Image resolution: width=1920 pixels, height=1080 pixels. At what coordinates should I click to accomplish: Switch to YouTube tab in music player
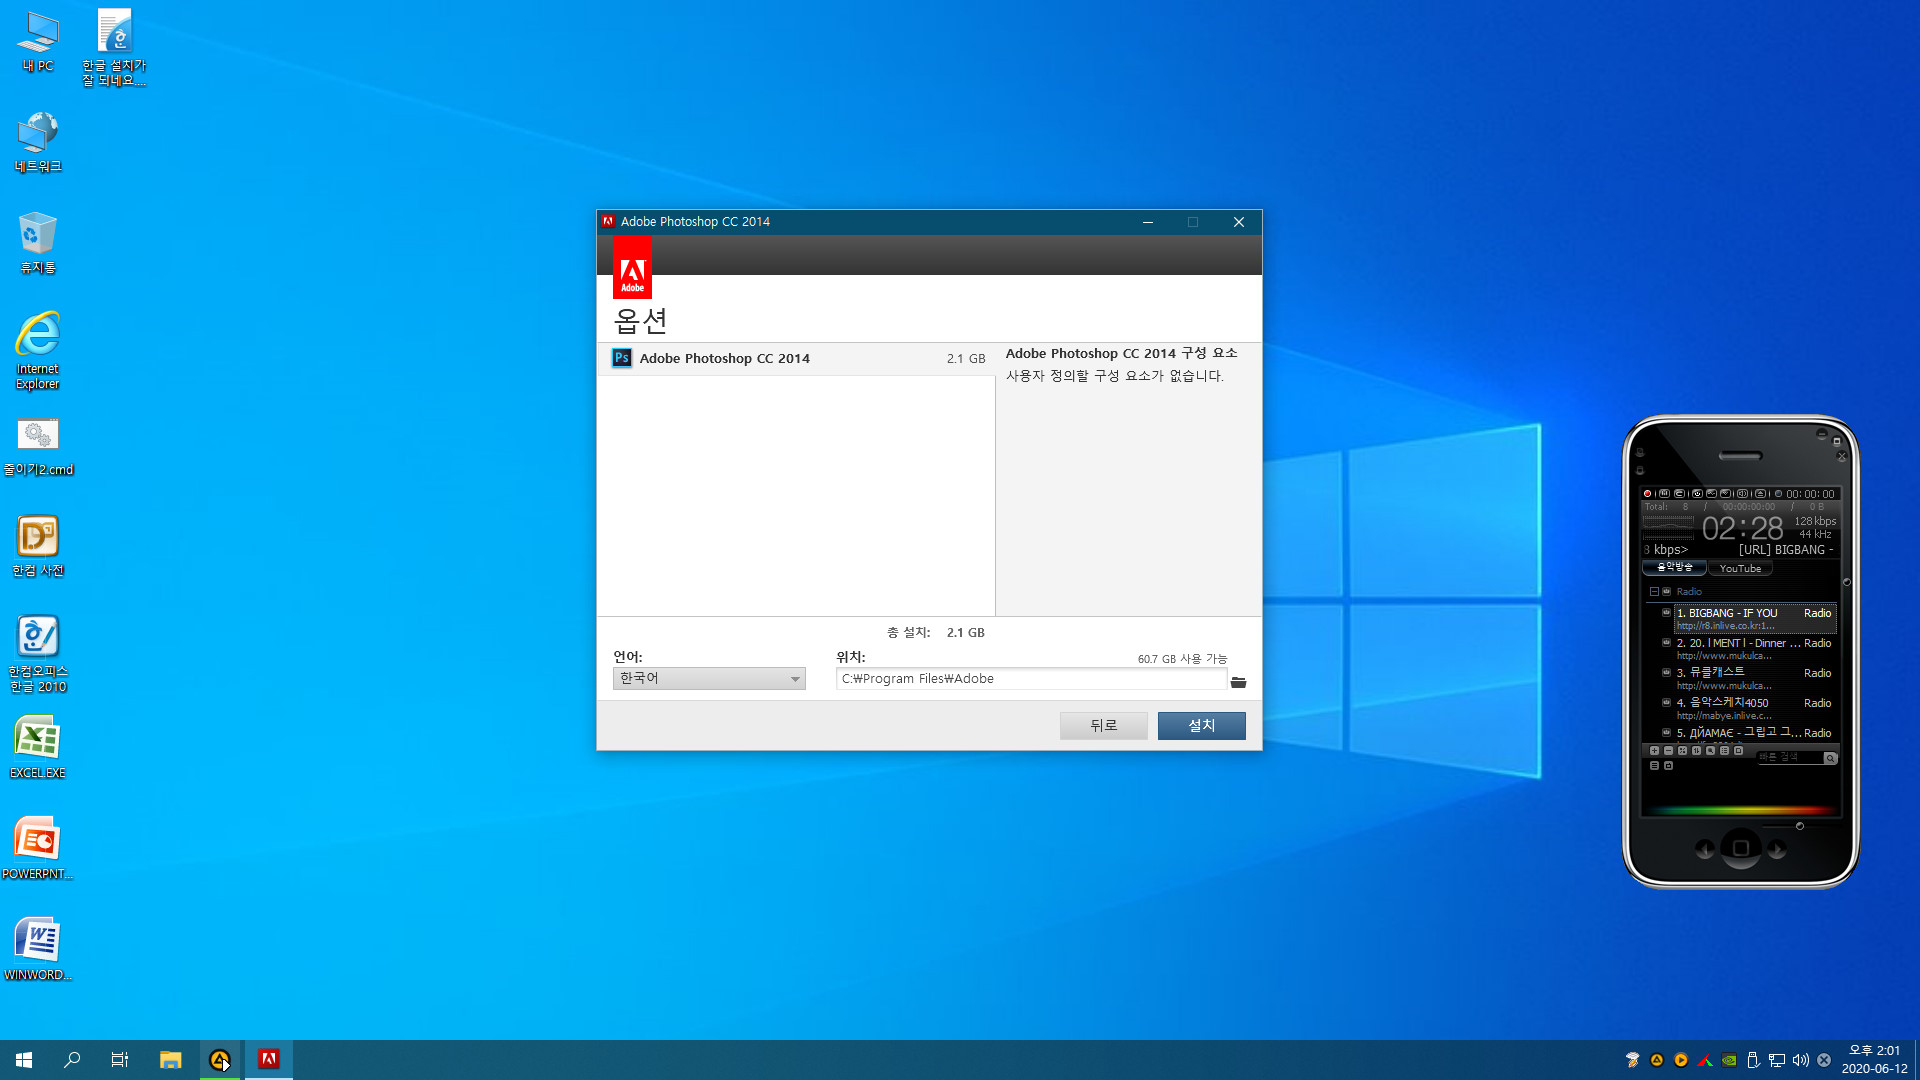pos(1740,568)
